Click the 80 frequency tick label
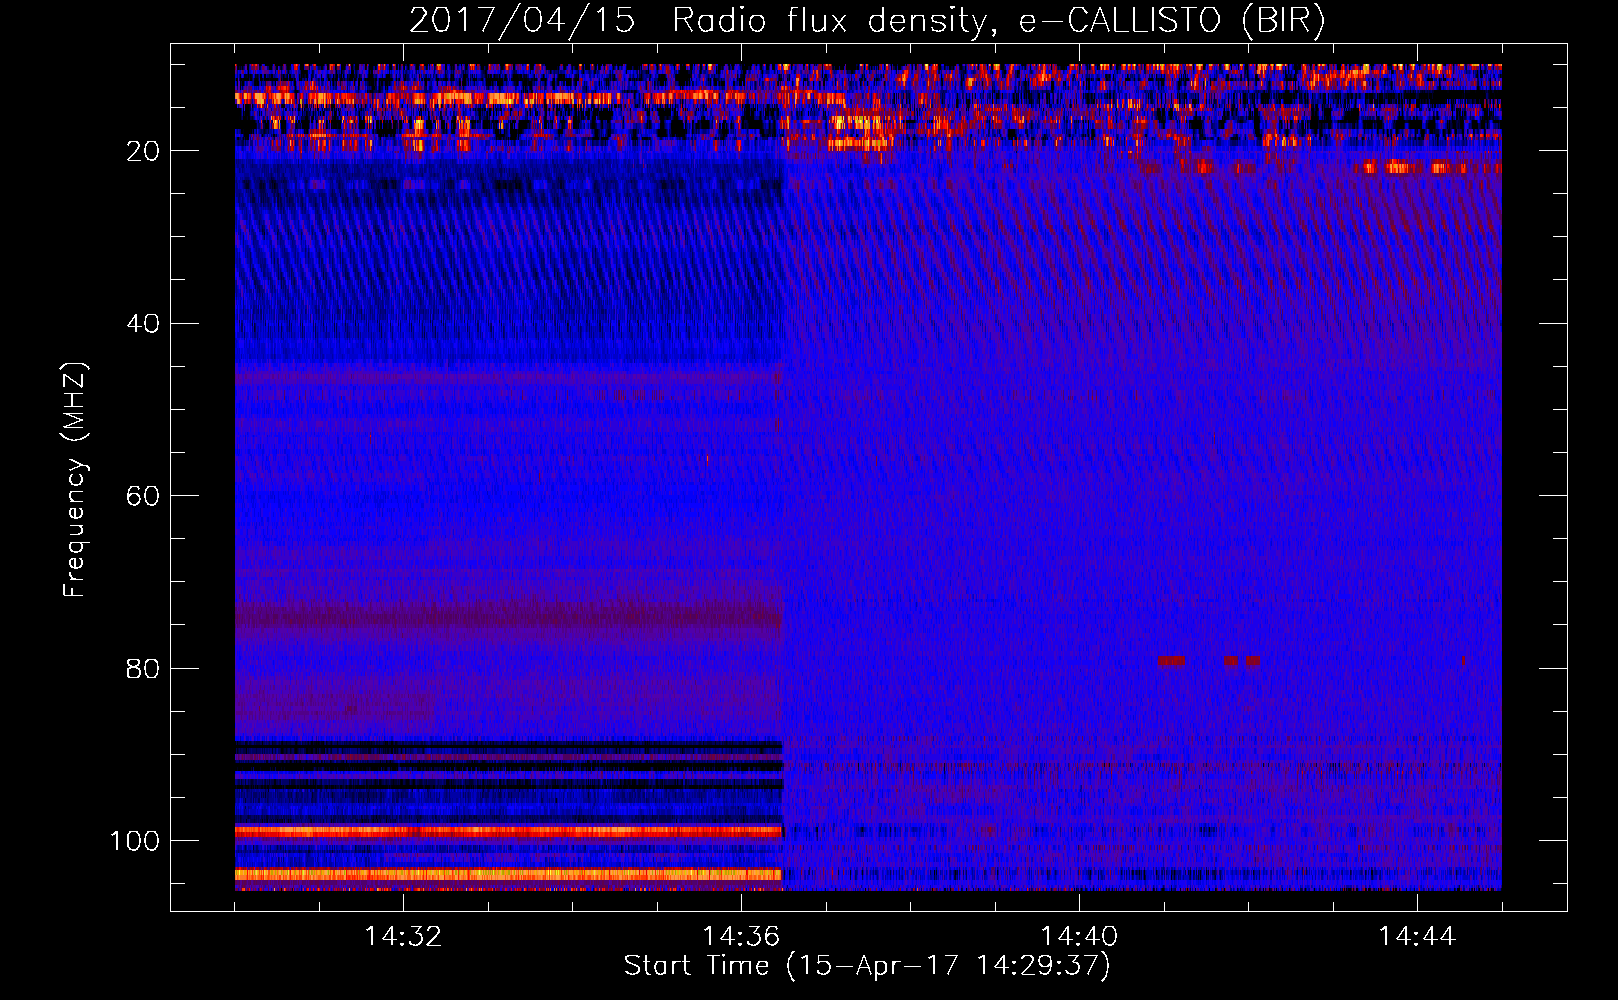The image size is (1618, 1000). 143,669
